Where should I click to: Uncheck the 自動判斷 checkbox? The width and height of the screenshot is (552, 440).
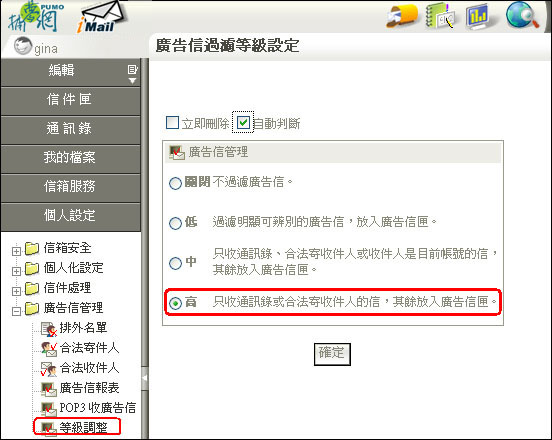243,122
